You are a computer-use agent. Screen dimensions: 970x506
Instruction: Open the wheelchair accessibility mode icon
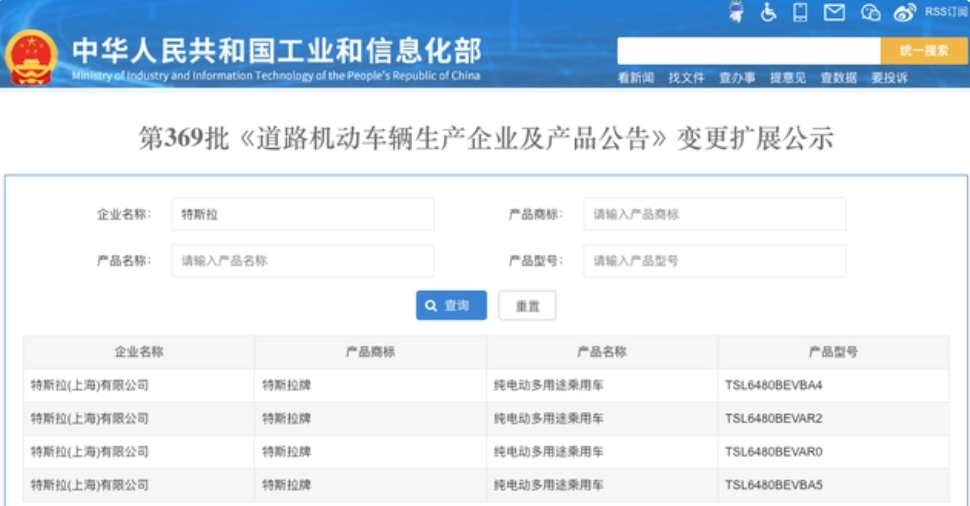(768, 12)
